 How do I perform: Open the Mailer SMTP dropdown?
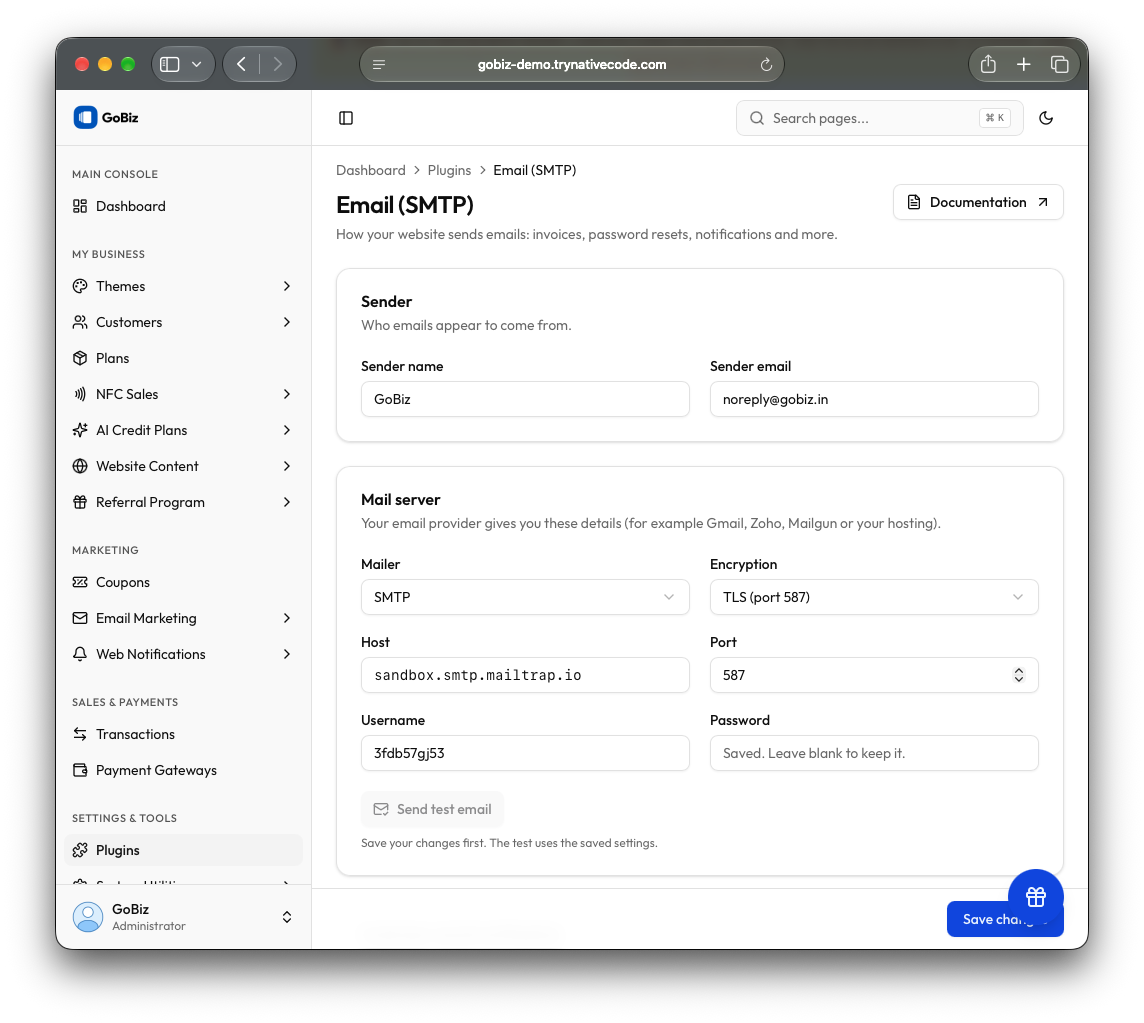(x=525, y=597)
